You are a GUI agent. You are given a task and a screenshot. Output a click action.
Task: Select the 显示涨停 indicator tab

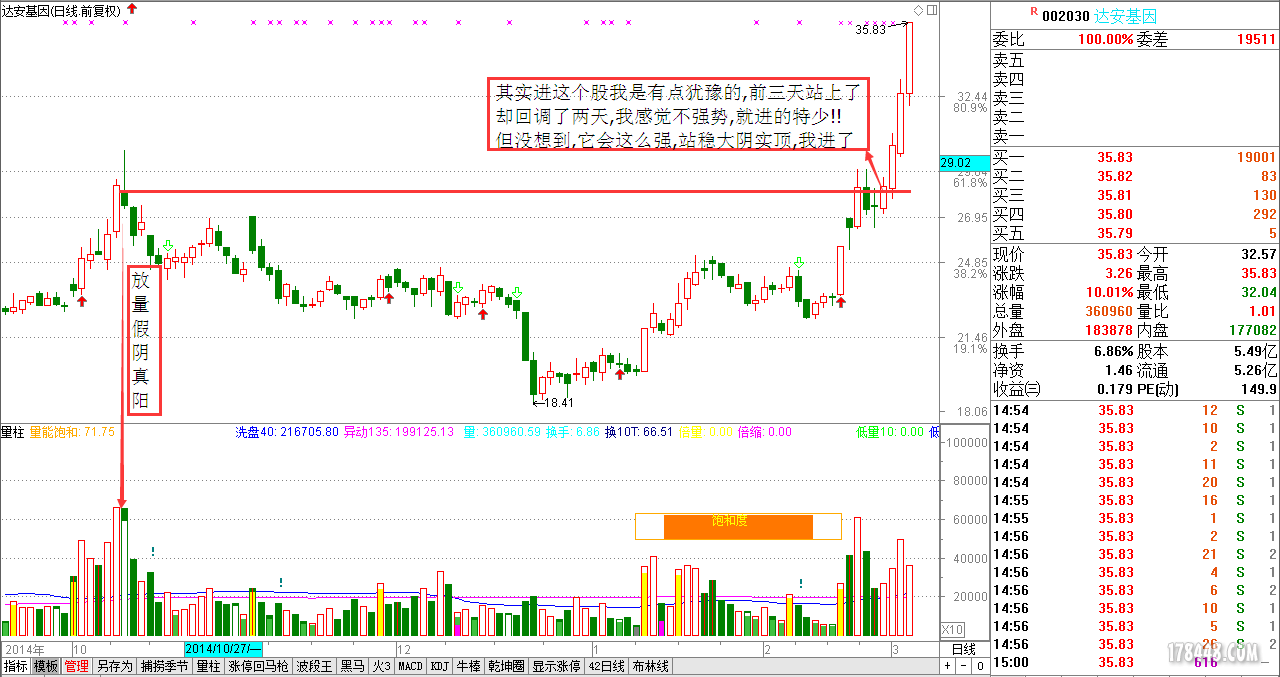557,666
